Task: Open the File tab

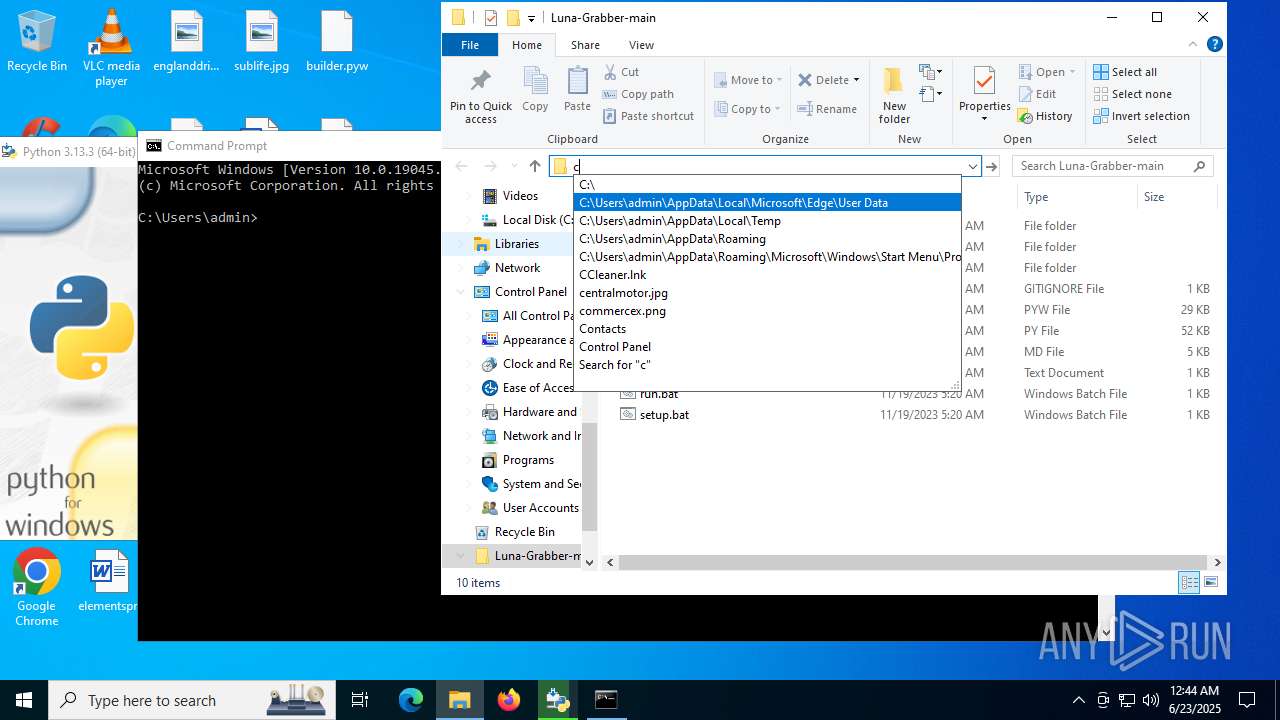Action: coord(470,45)
